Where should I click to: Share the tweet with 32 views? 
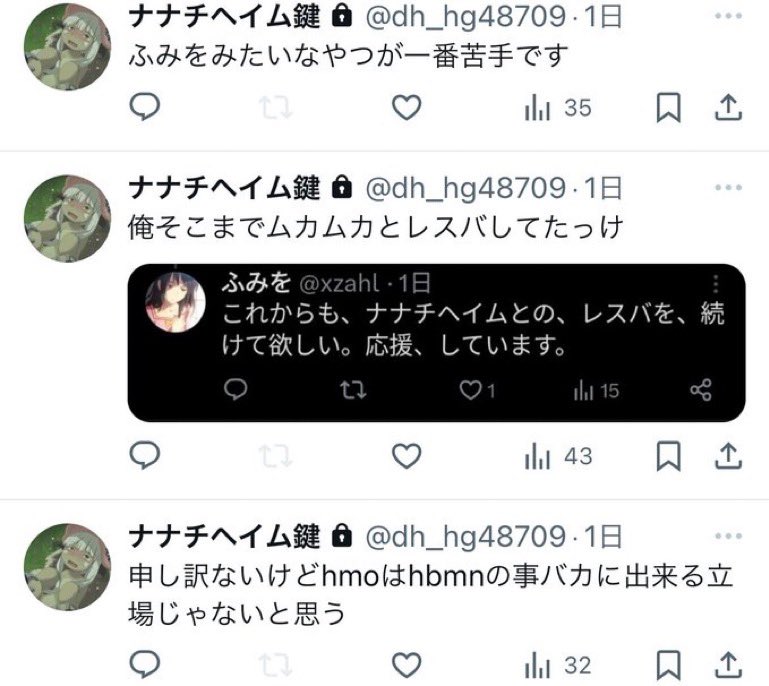728,665
